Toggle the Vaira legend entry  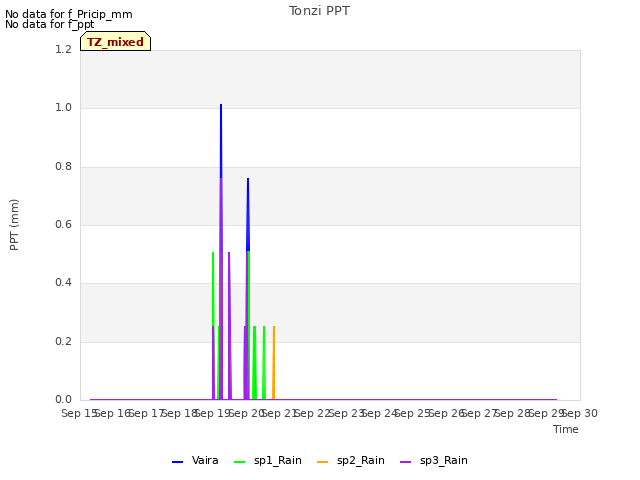pyautogui.click(x=195, y=461)
